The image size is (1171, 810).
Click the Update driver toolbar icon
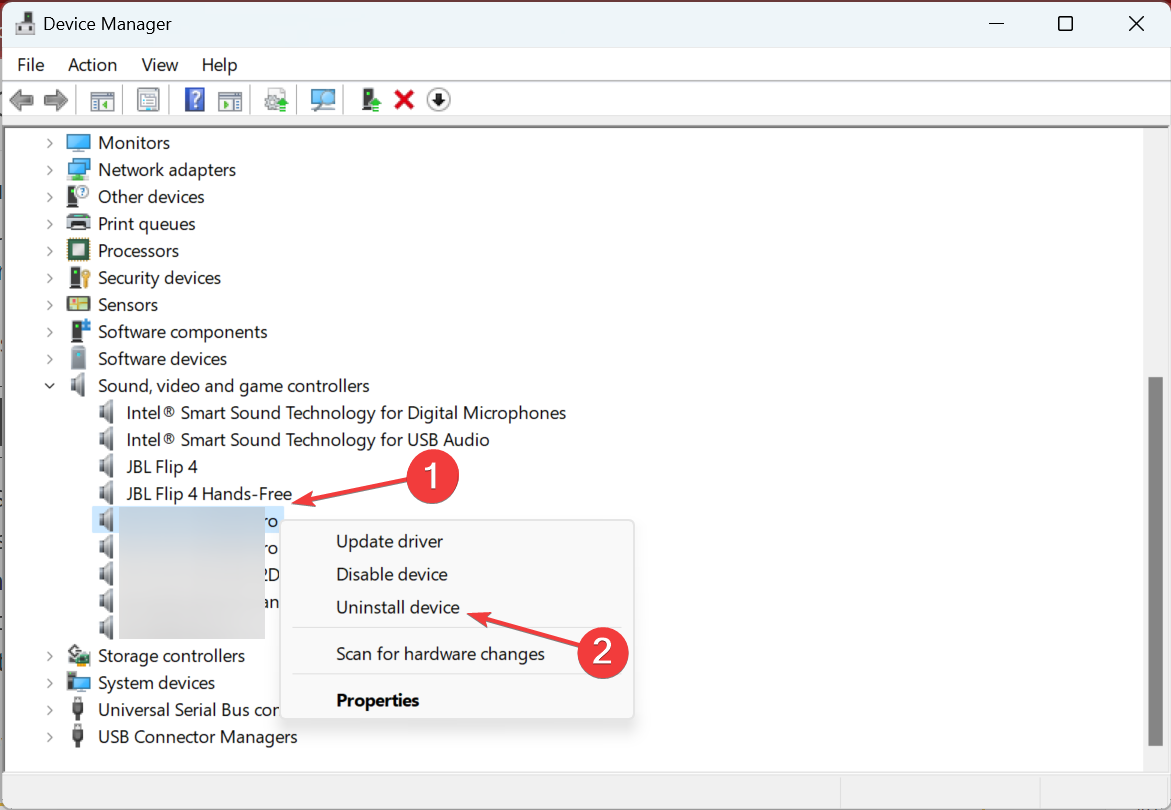(x=276, y=100)
